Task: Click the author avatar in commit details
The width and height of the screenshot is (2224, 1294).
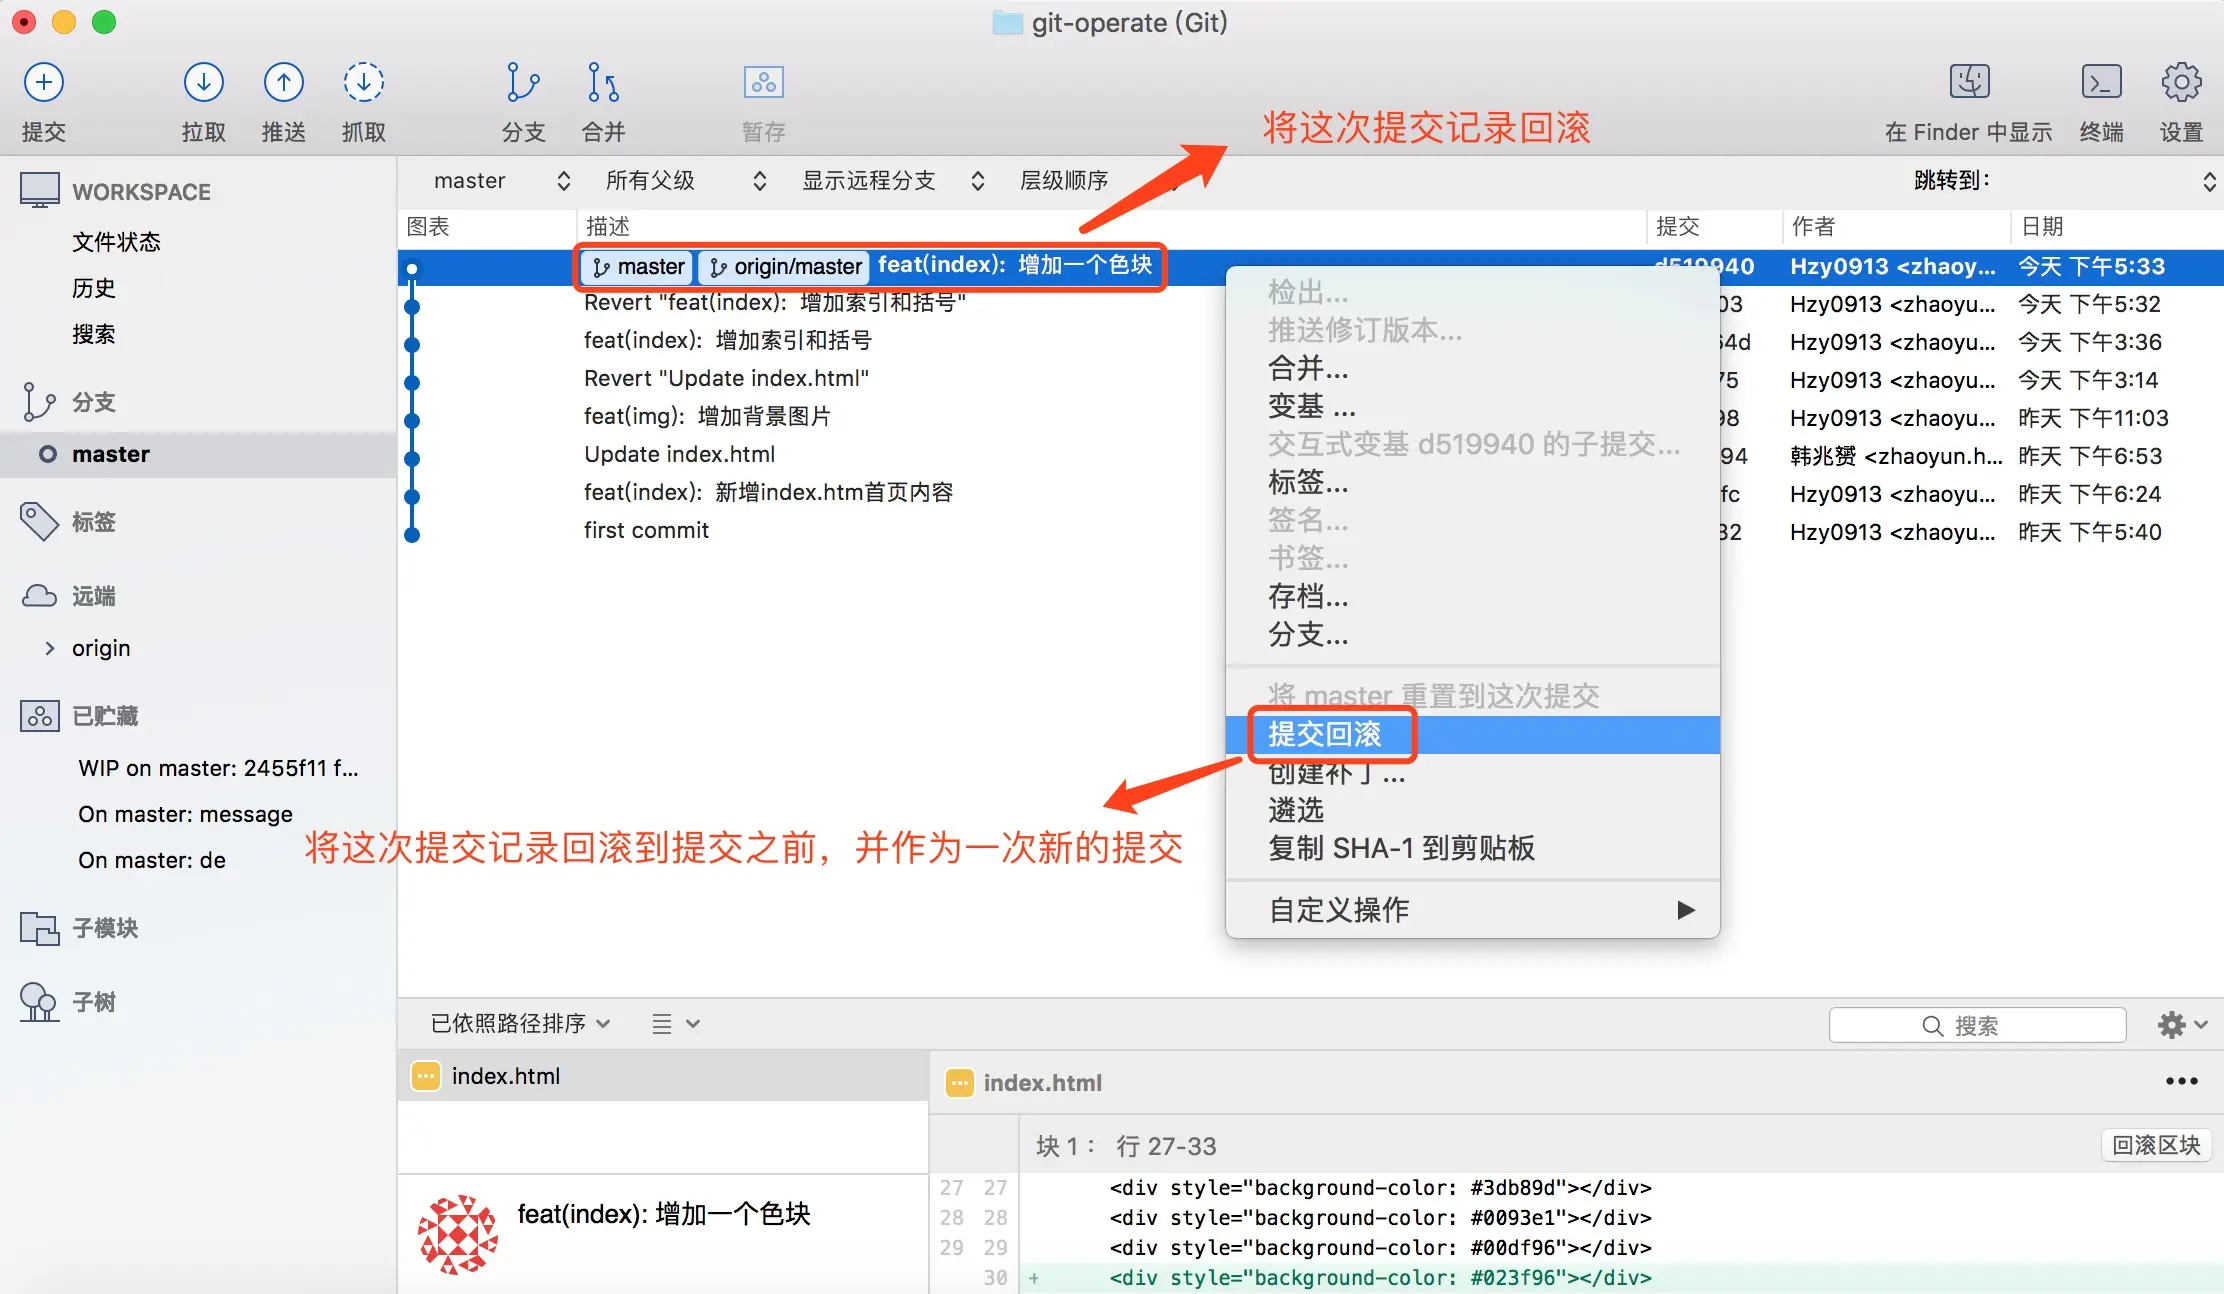Action: (x=457, y=1234)
